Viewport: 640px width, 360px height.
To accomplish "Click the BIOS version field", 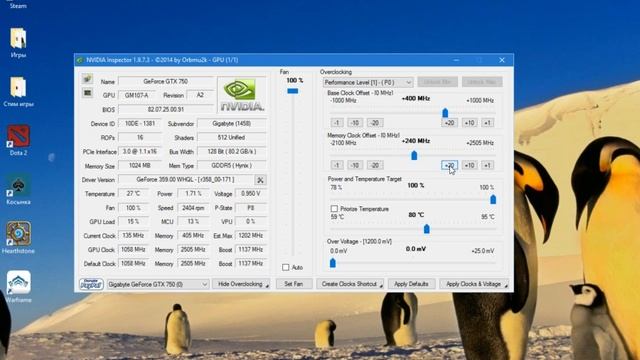I will click(x=166, y=109).
